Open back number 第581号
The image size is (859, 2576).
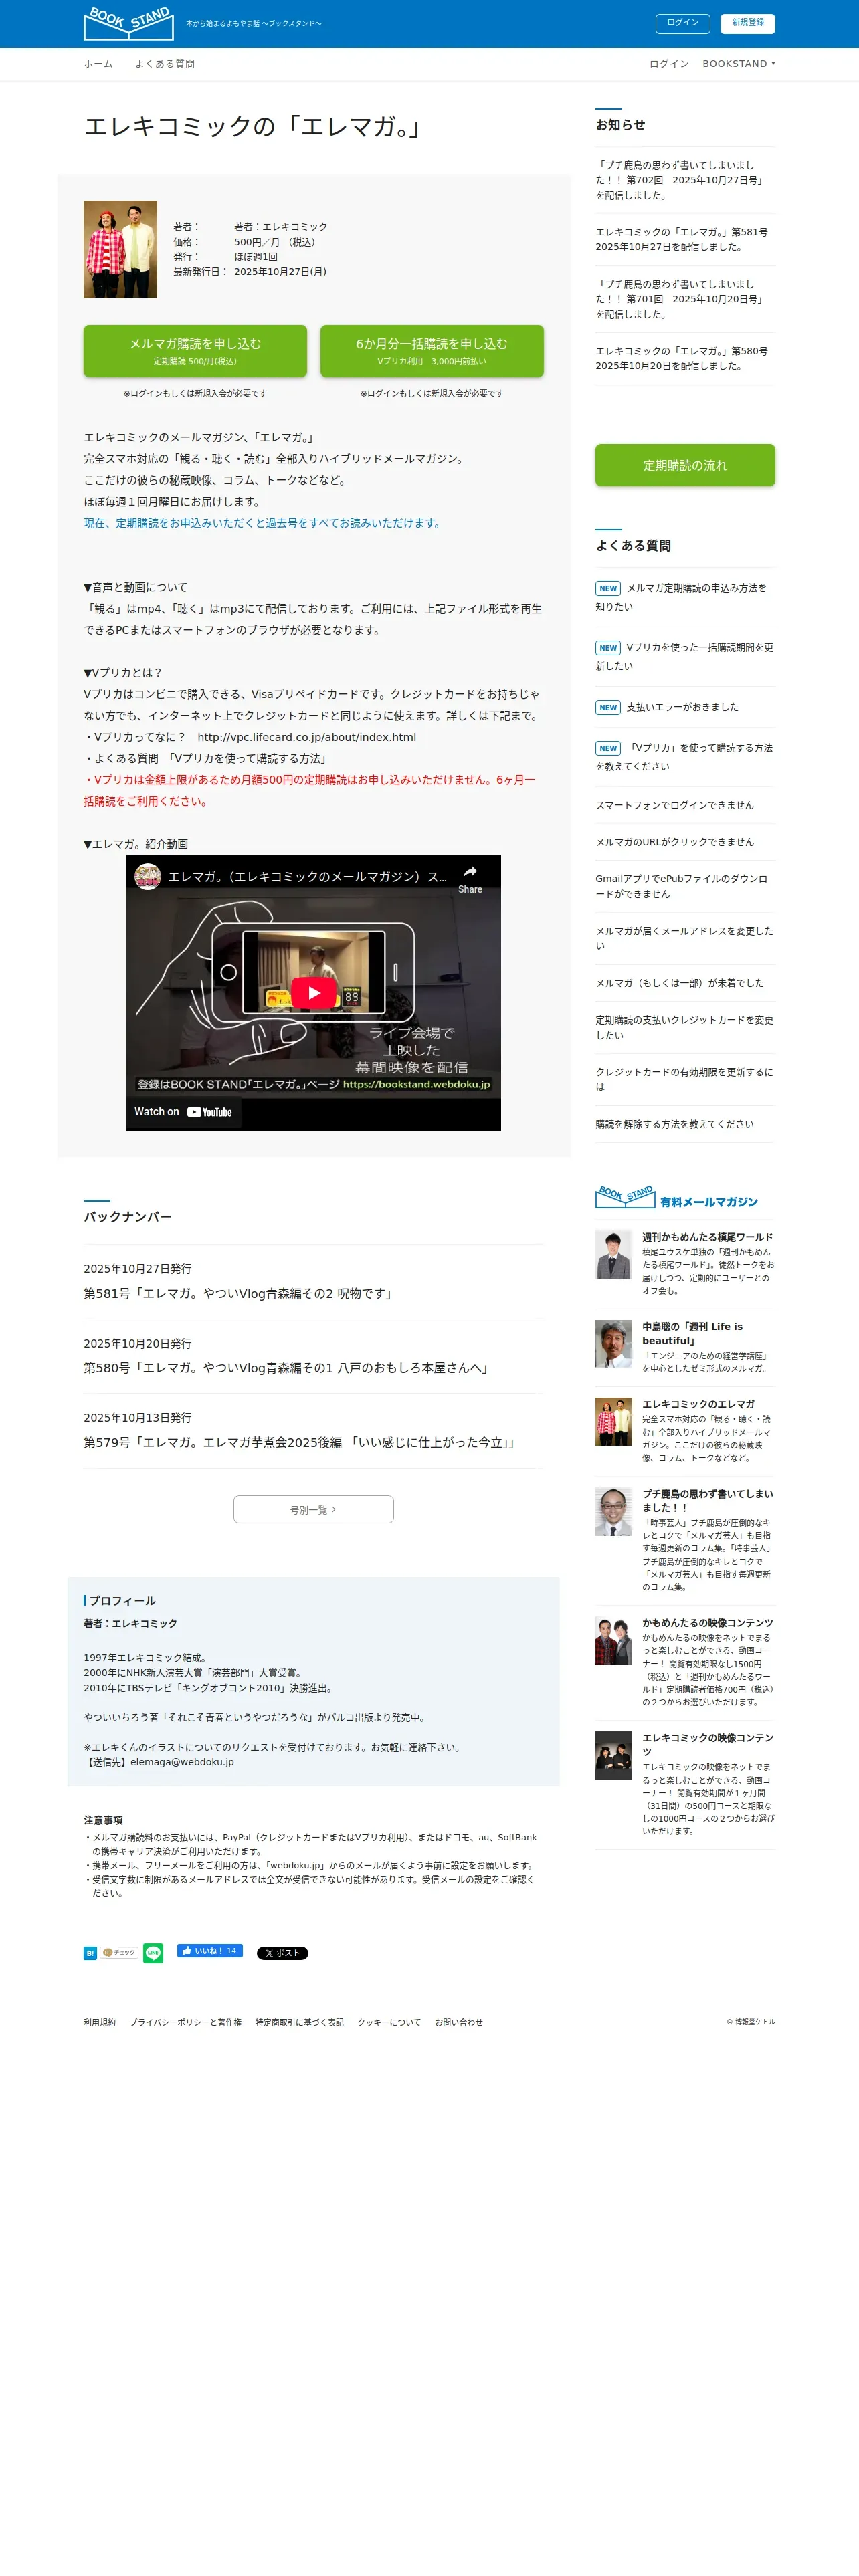click(x=240, y=1293)
